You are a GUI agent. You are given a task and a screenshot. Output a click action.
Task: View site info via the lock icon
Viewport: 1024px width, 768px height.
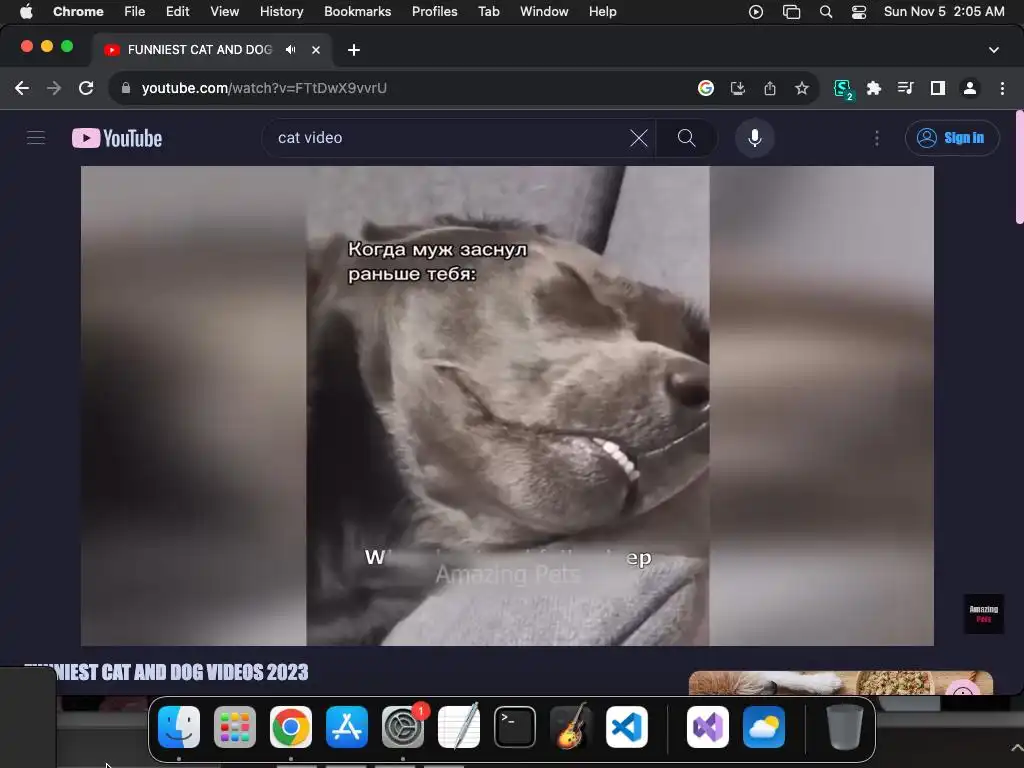click(x=125, y=88)
